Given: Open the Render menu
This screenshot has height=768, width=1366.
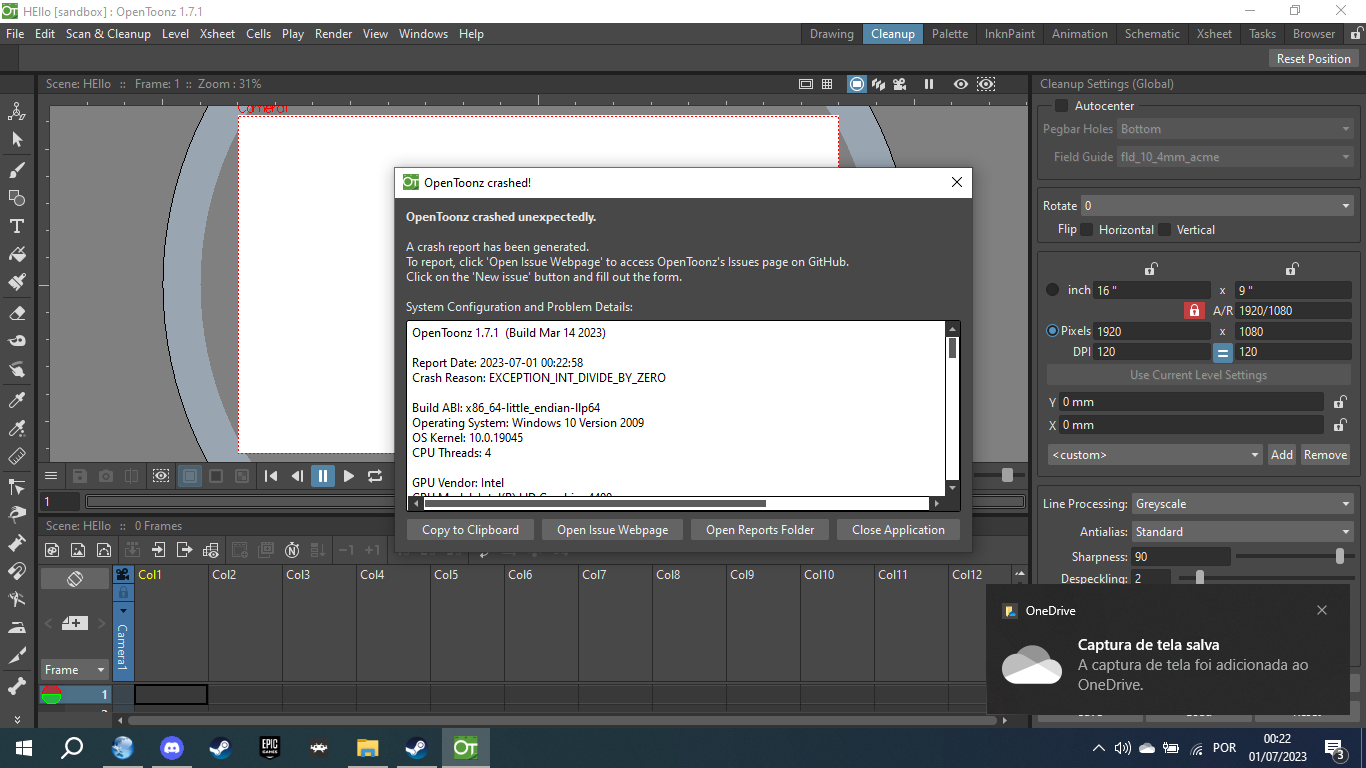Looking at the screenshot, I should tap(333, 33).
